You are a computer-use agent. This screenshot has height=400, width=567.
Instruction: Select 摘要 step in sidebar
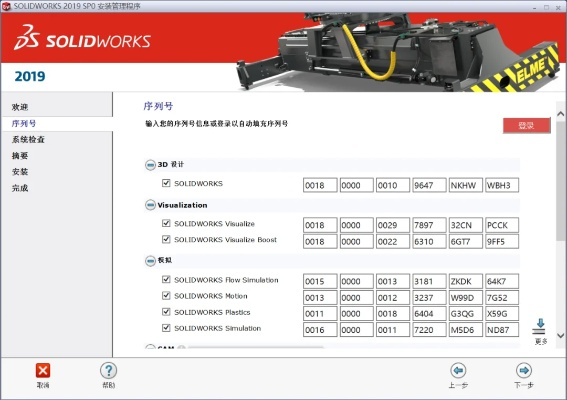(x=20, y=156)
